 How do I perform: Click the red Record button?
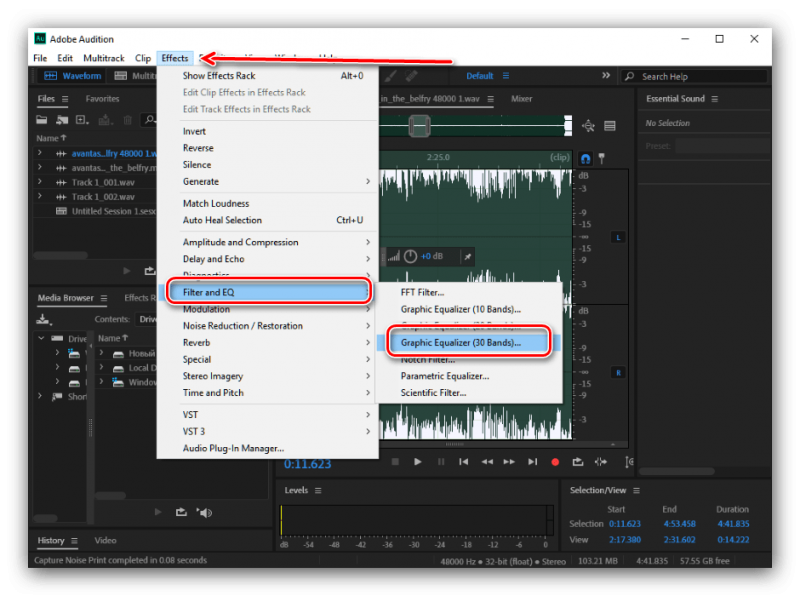coord(555,462)
